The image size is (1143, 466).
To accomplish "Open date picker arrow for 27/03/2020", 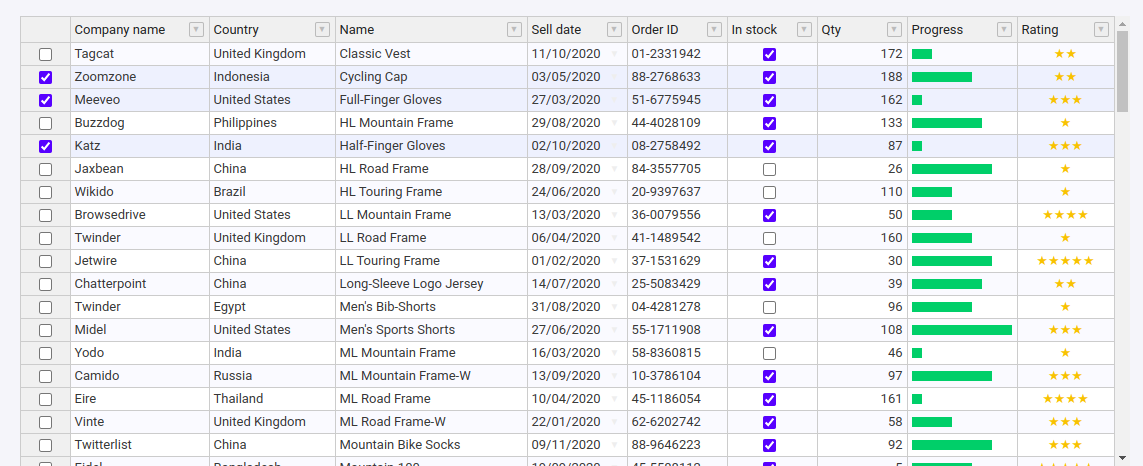I will (x=615, y=100).
